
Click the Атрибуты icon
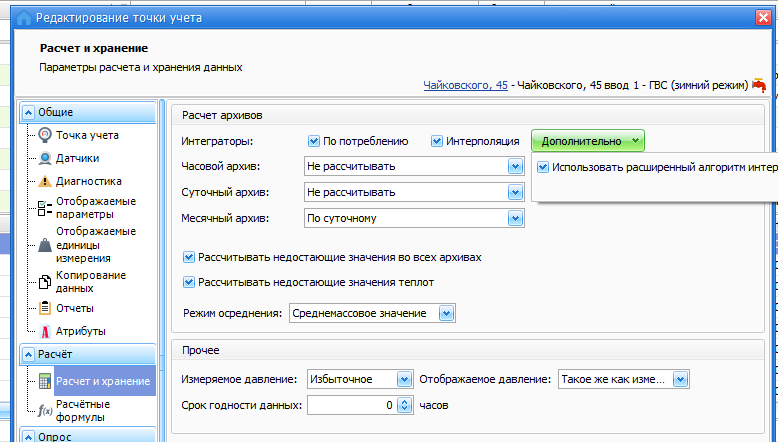tap(45, 331)
